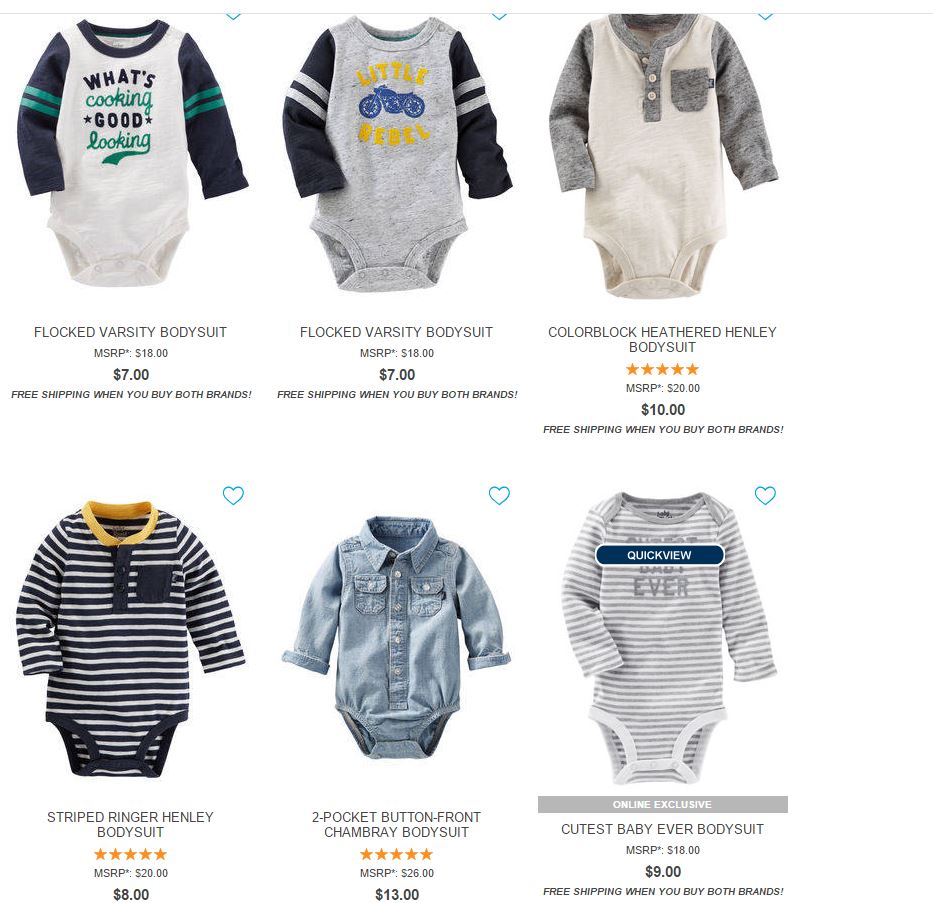Open Colorblock Heathered Henley Bodysuit title
933x903 pixels.
662,339
